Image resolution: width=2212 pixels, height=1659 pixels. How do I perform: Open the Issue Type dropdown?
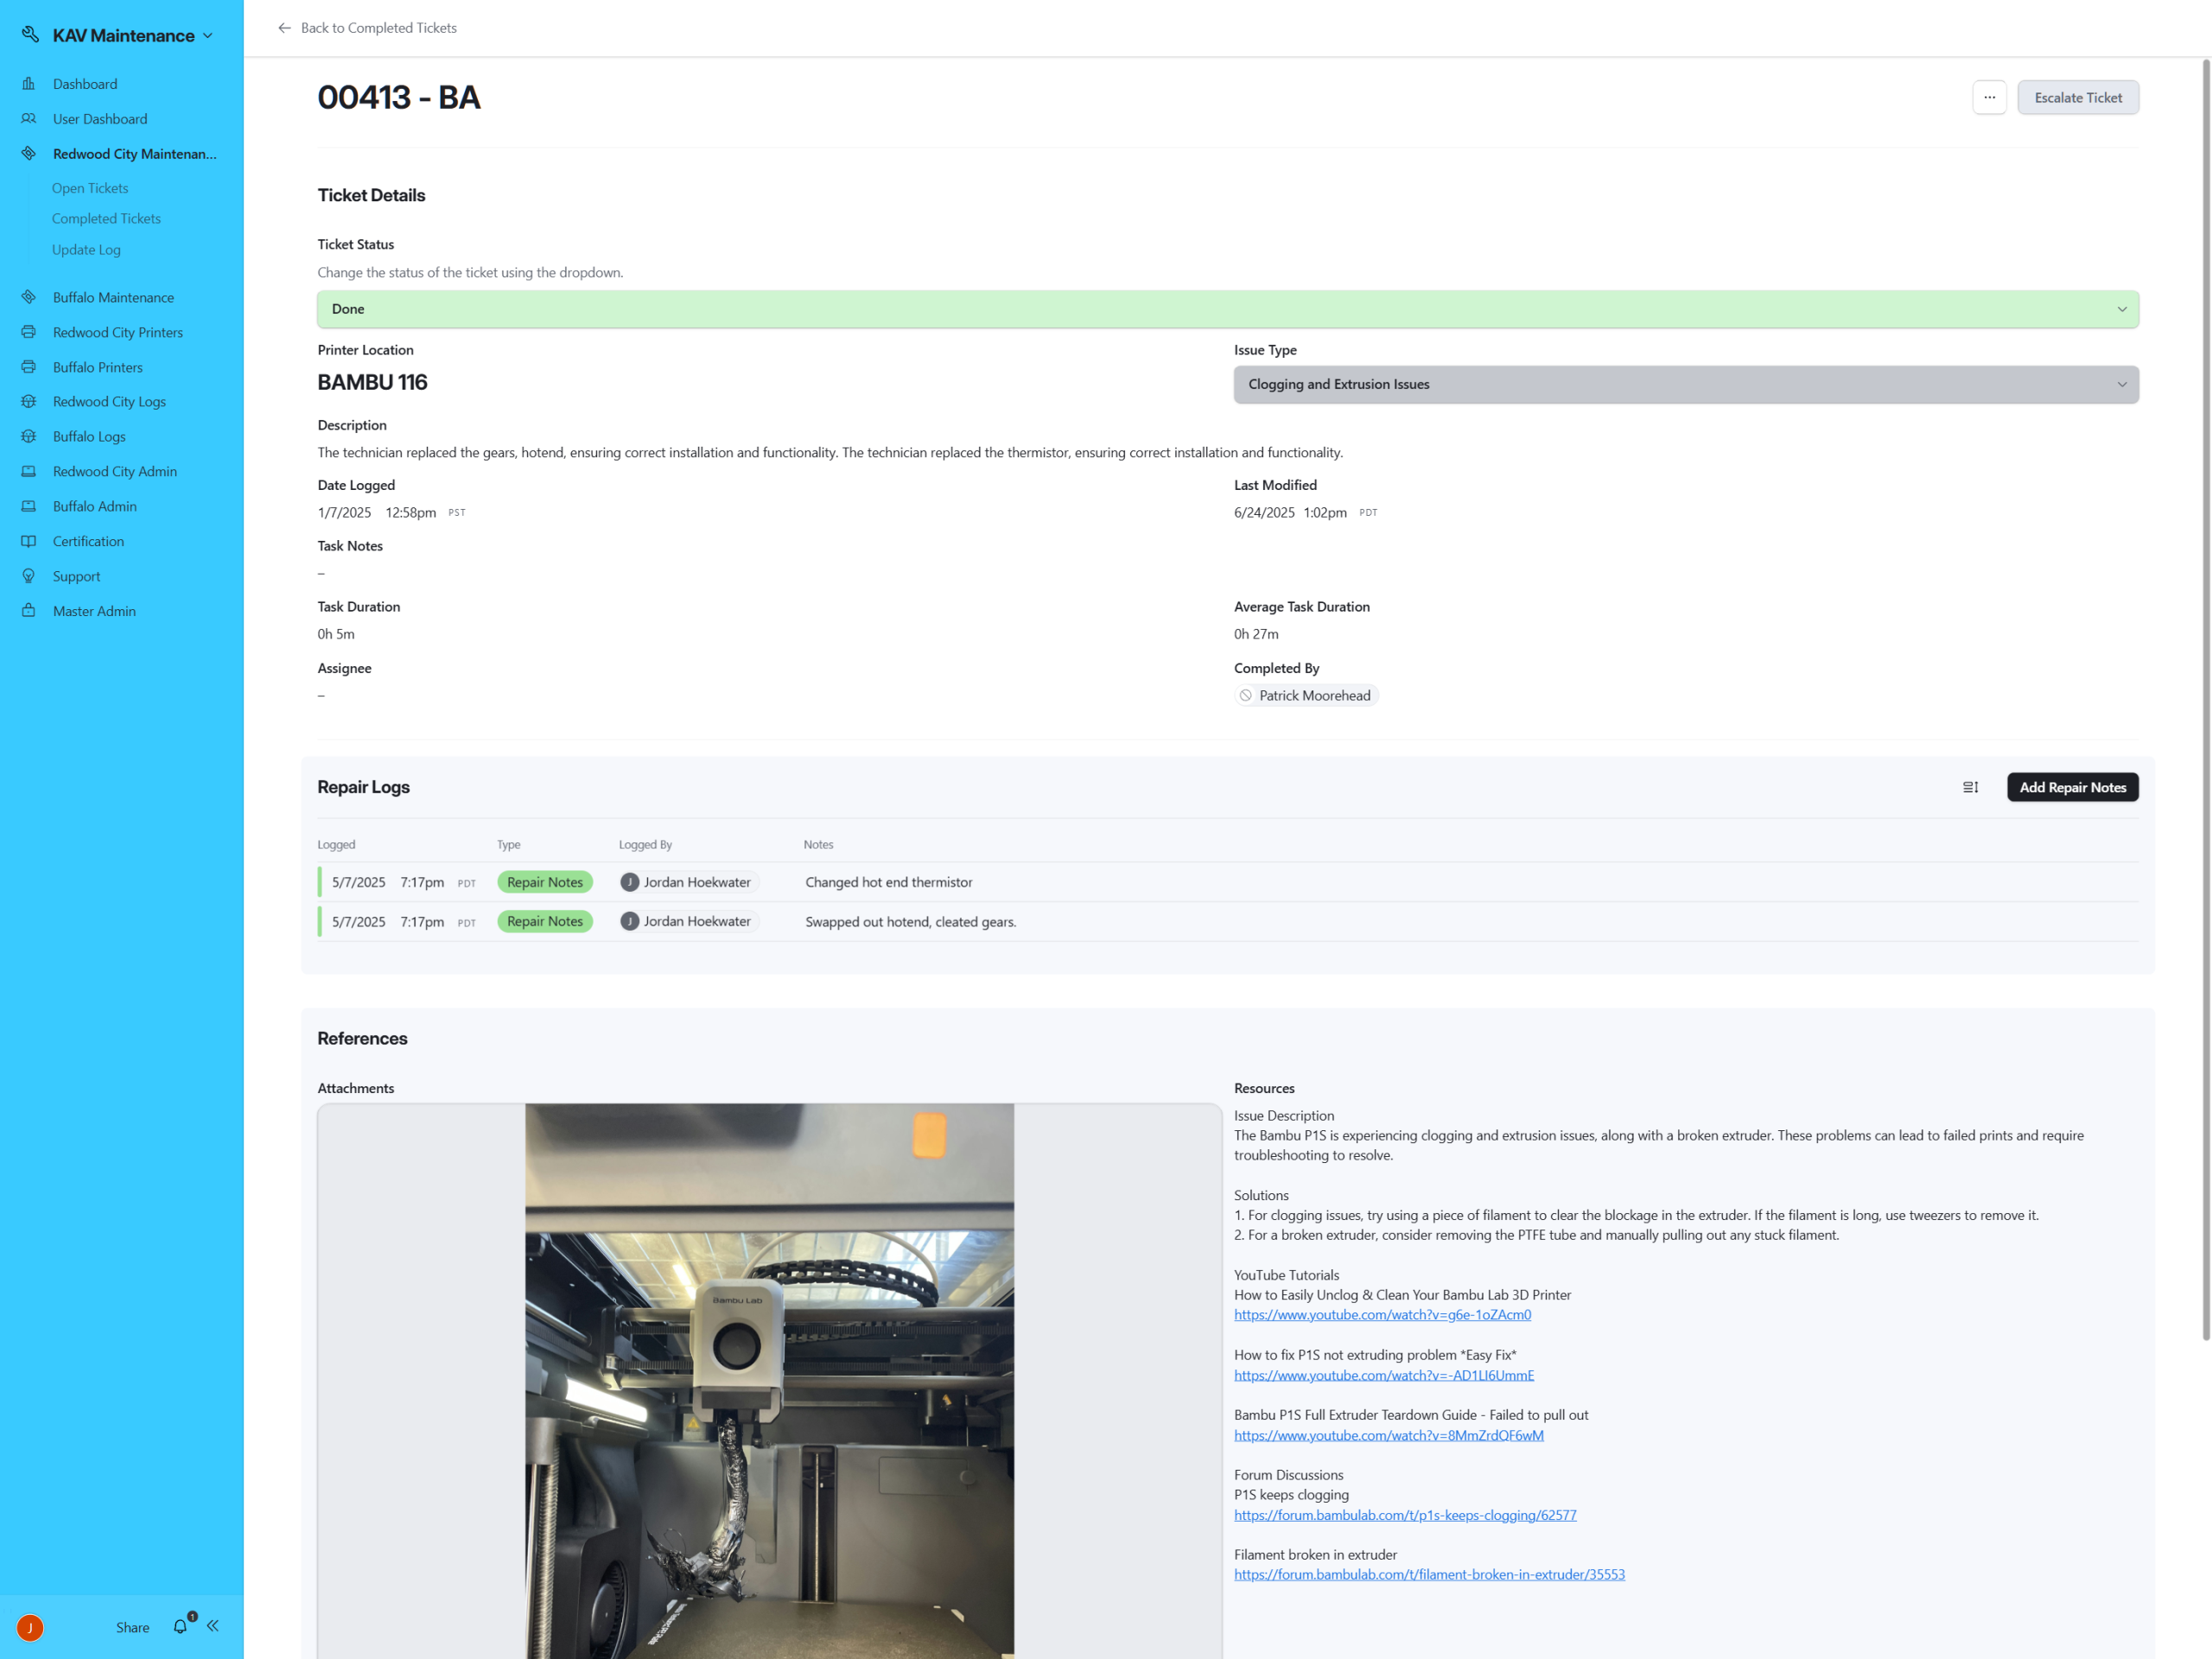[1685, 384]
